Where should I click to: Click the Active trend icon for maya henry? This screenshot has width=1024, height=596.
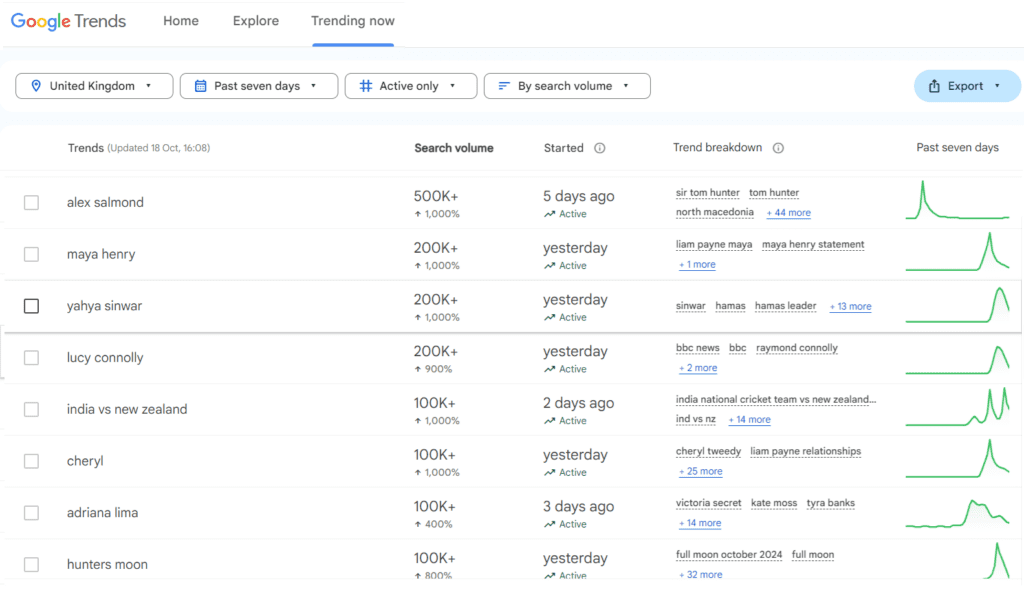549,266
